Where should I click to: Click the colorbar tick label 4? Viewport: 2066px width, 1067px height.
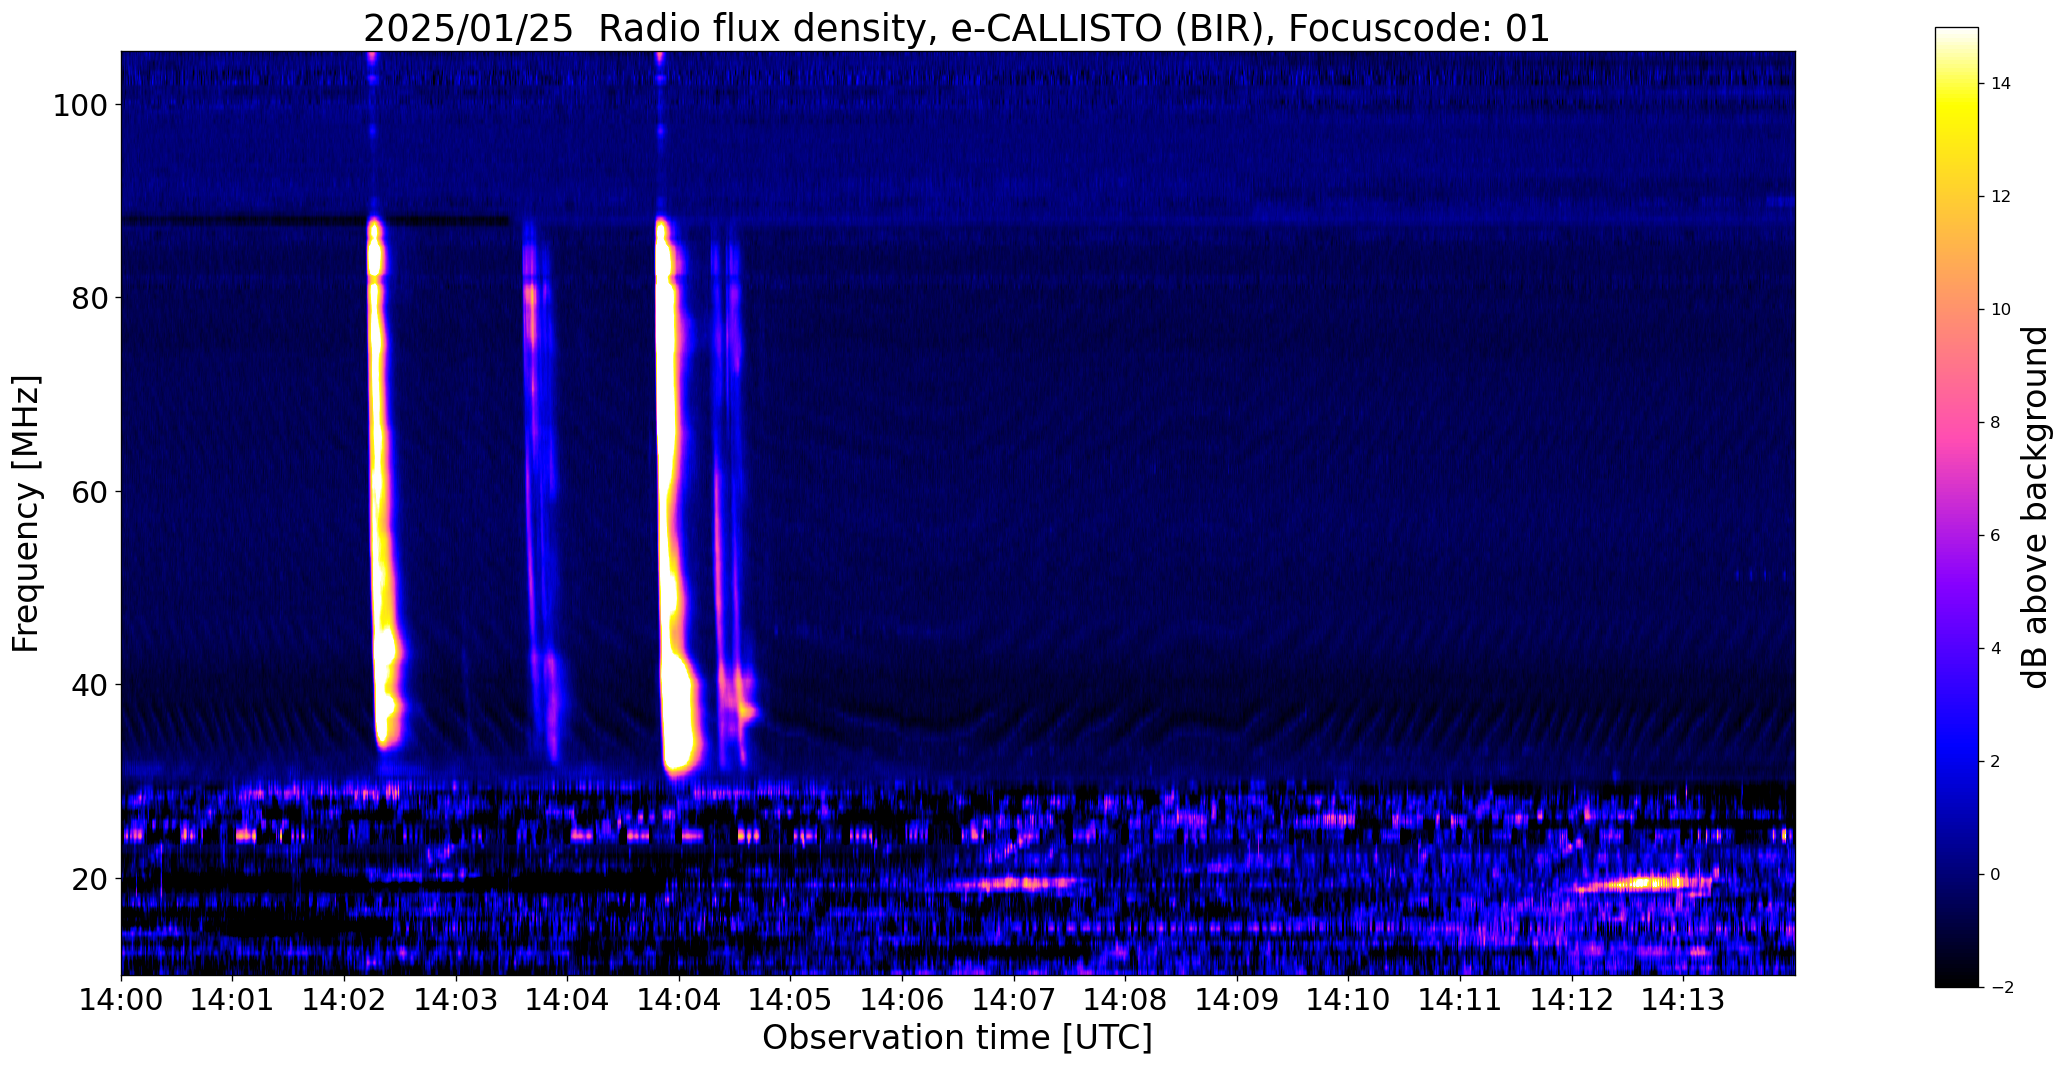click(1996, 649)
